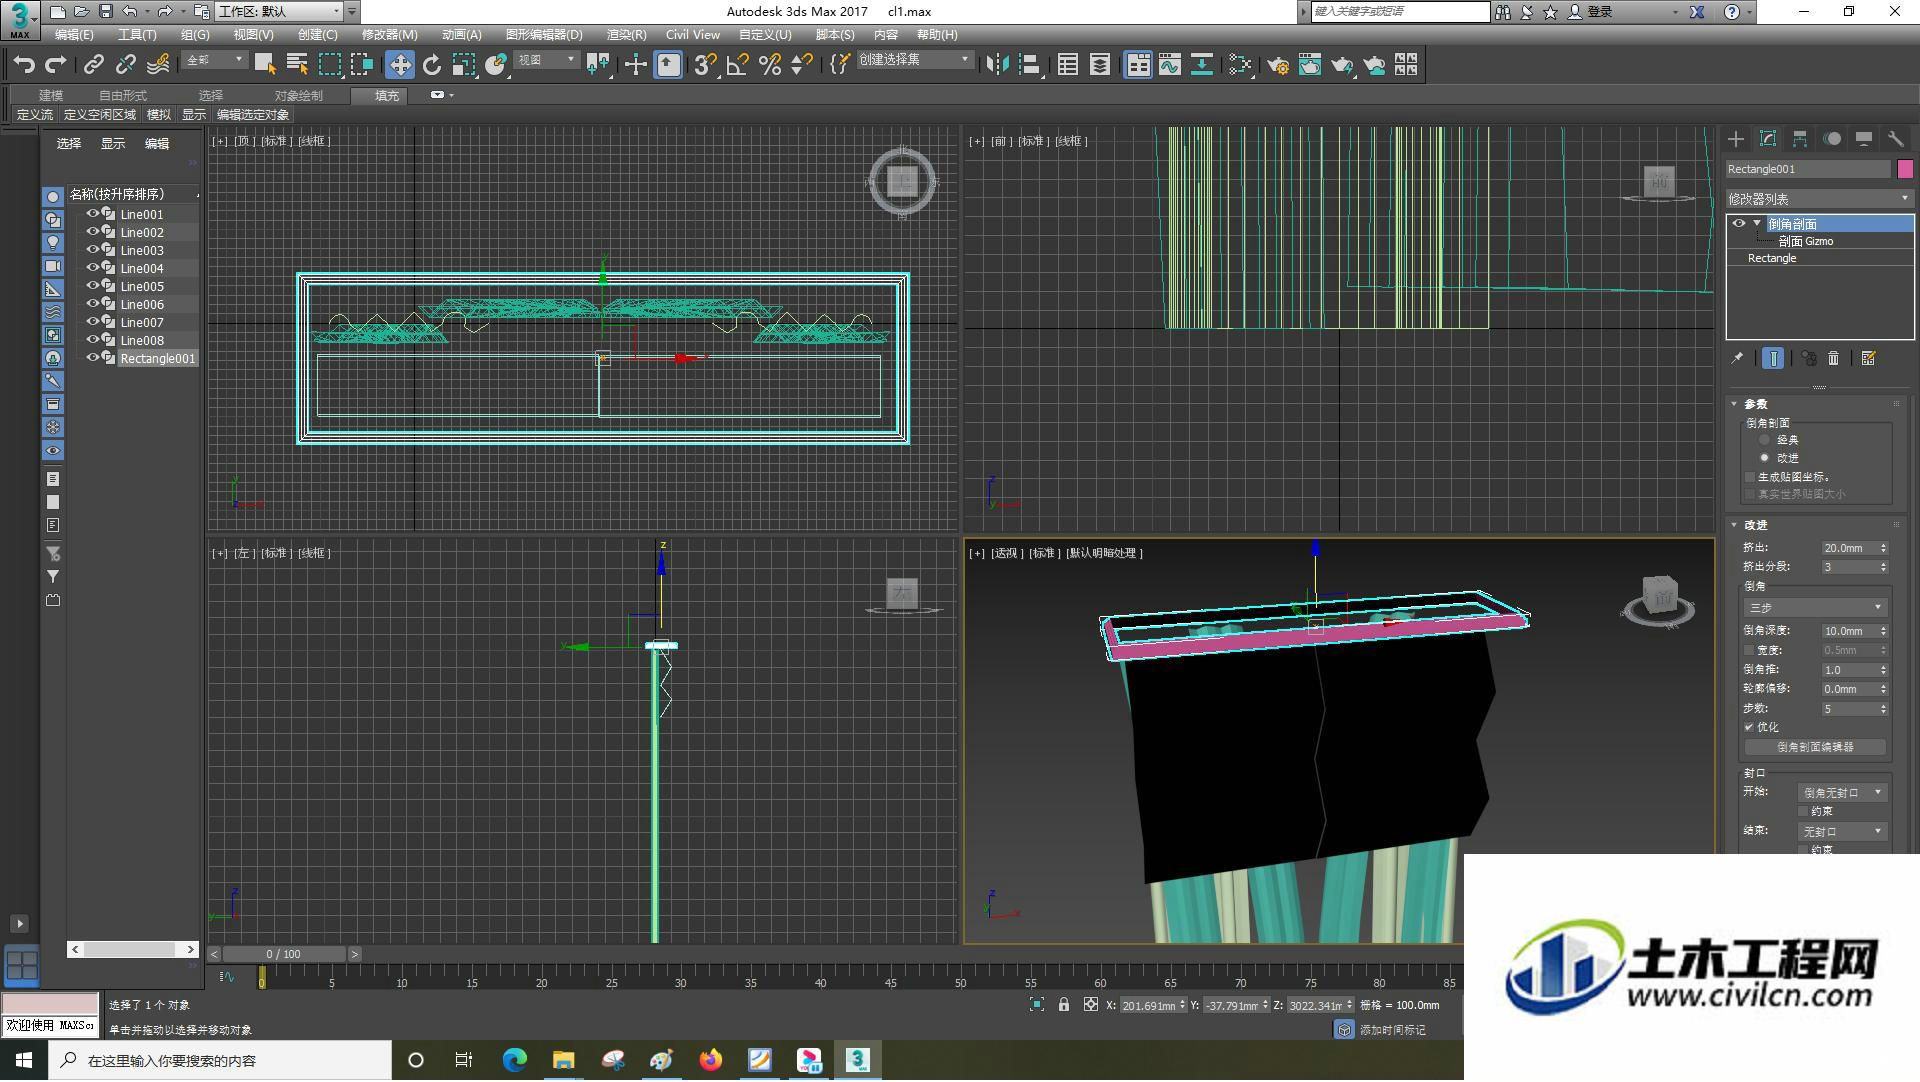Open the 渲染(R) menu
The image size is (1920, 1082).
click(x=626, y=35)
